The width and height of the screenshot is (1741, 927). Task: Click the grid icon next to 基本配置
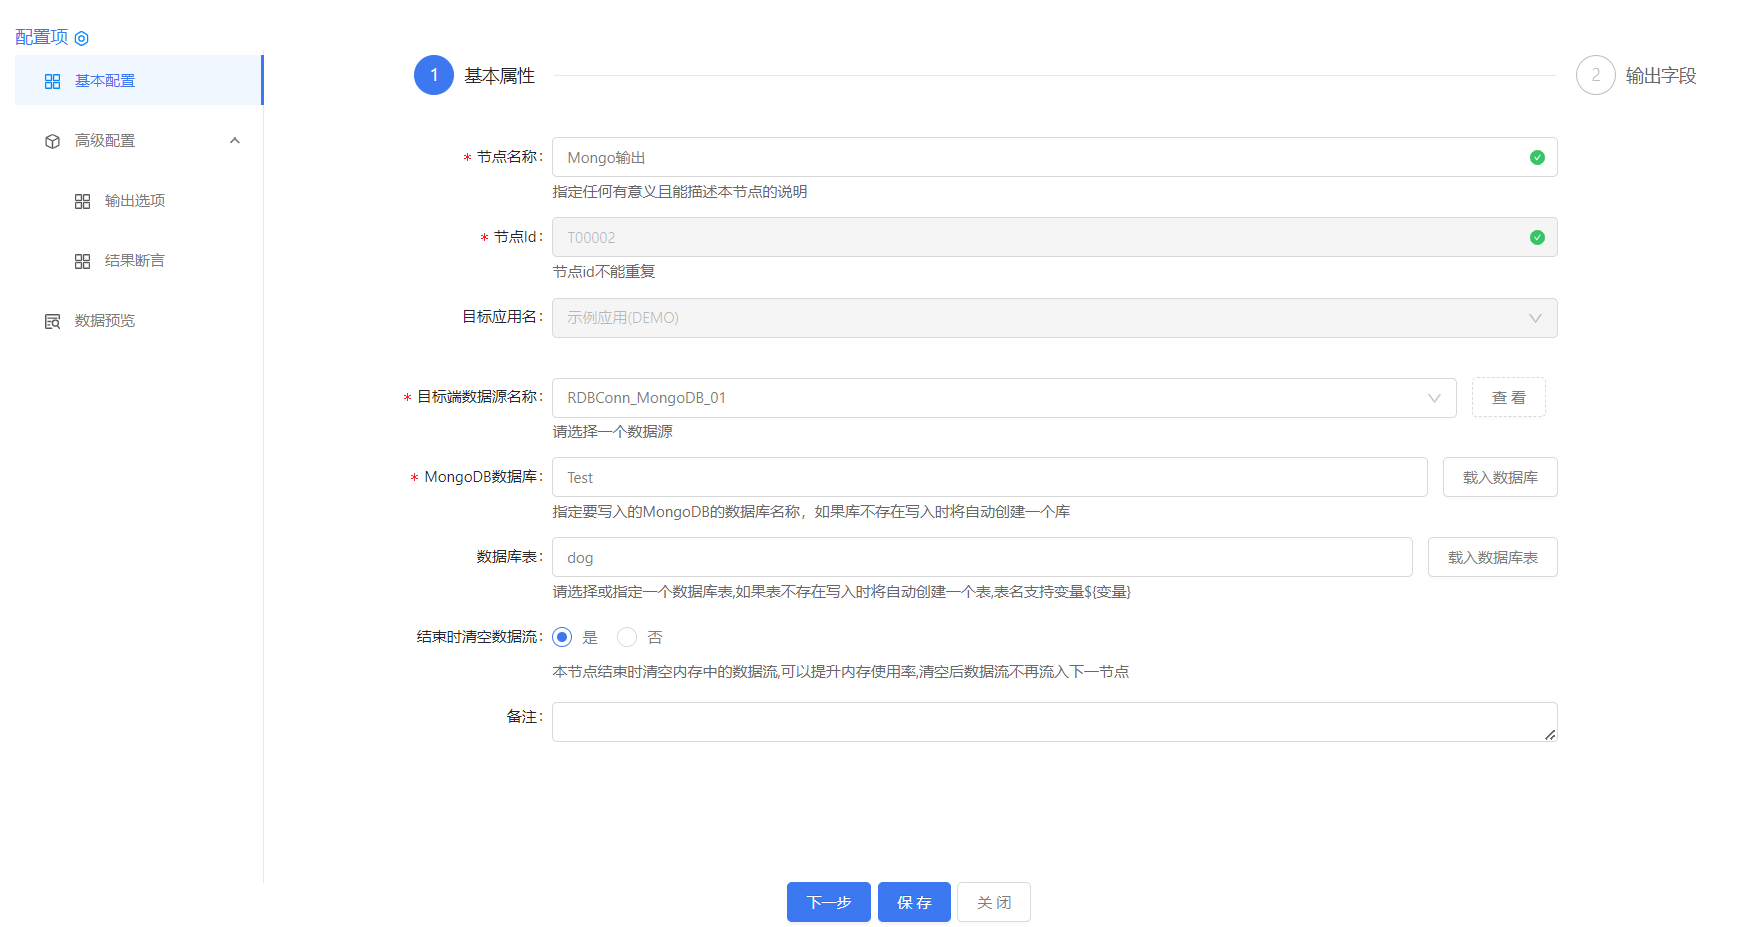[53, 81]
